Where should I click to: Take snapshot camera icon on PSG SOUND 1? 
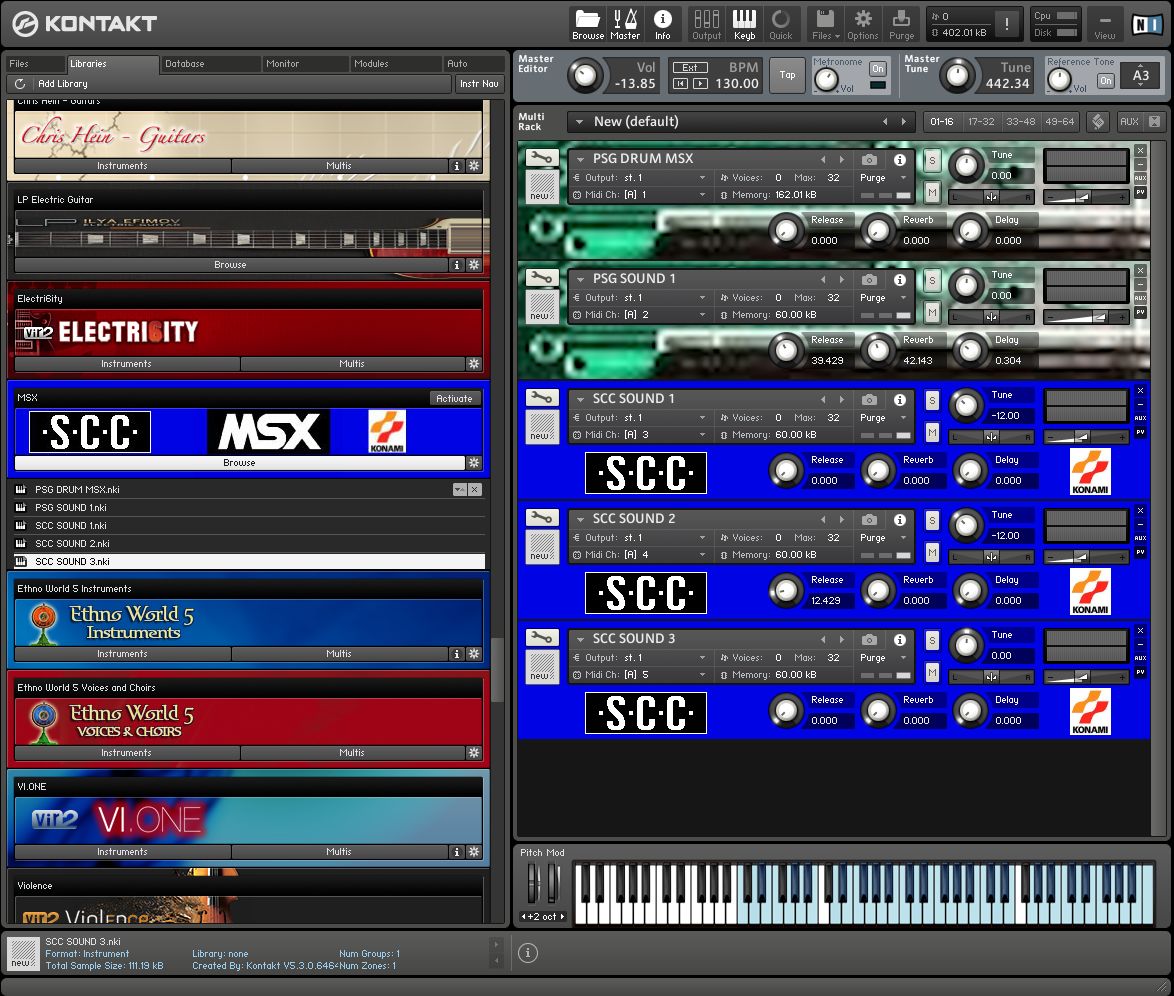pos(869,279)
